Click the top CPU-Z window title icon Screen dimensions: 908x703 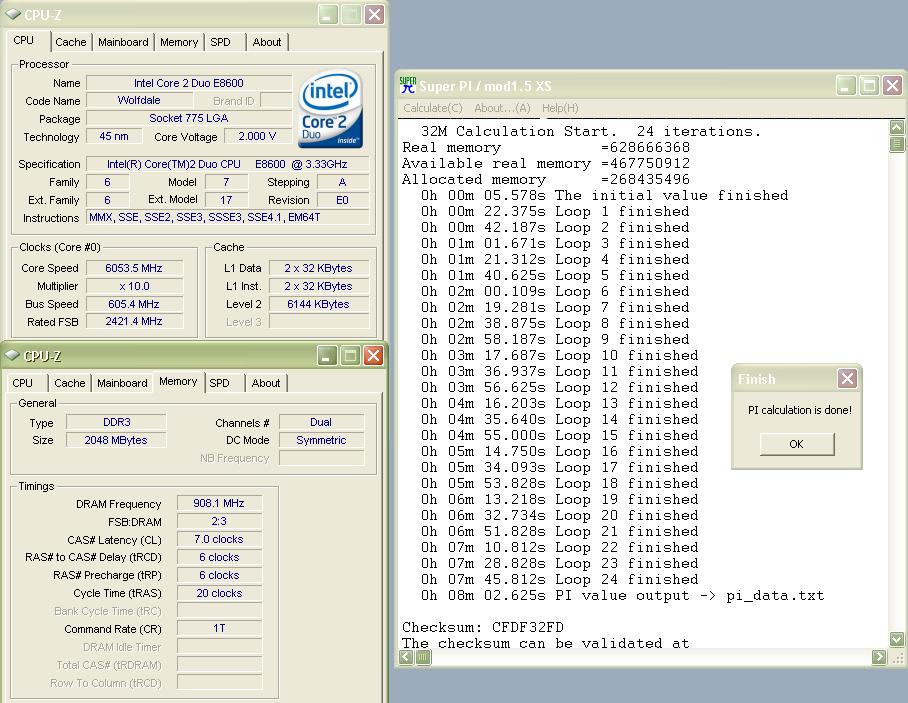point(13,14)
